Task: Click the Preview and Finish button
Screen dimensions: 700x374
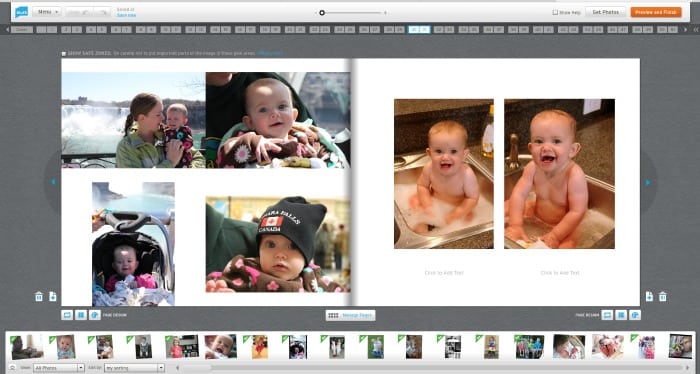Action: click(656, 12)
